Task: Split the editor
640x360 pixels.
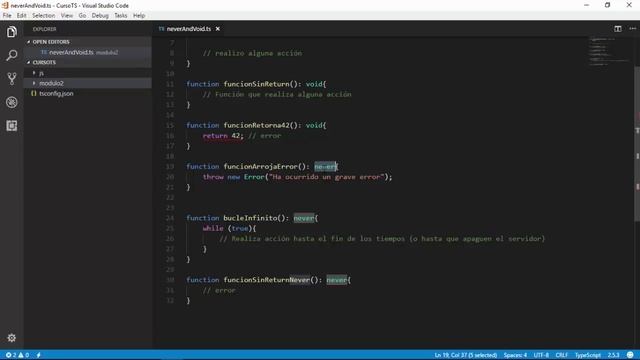Action: tap(618, 29)
